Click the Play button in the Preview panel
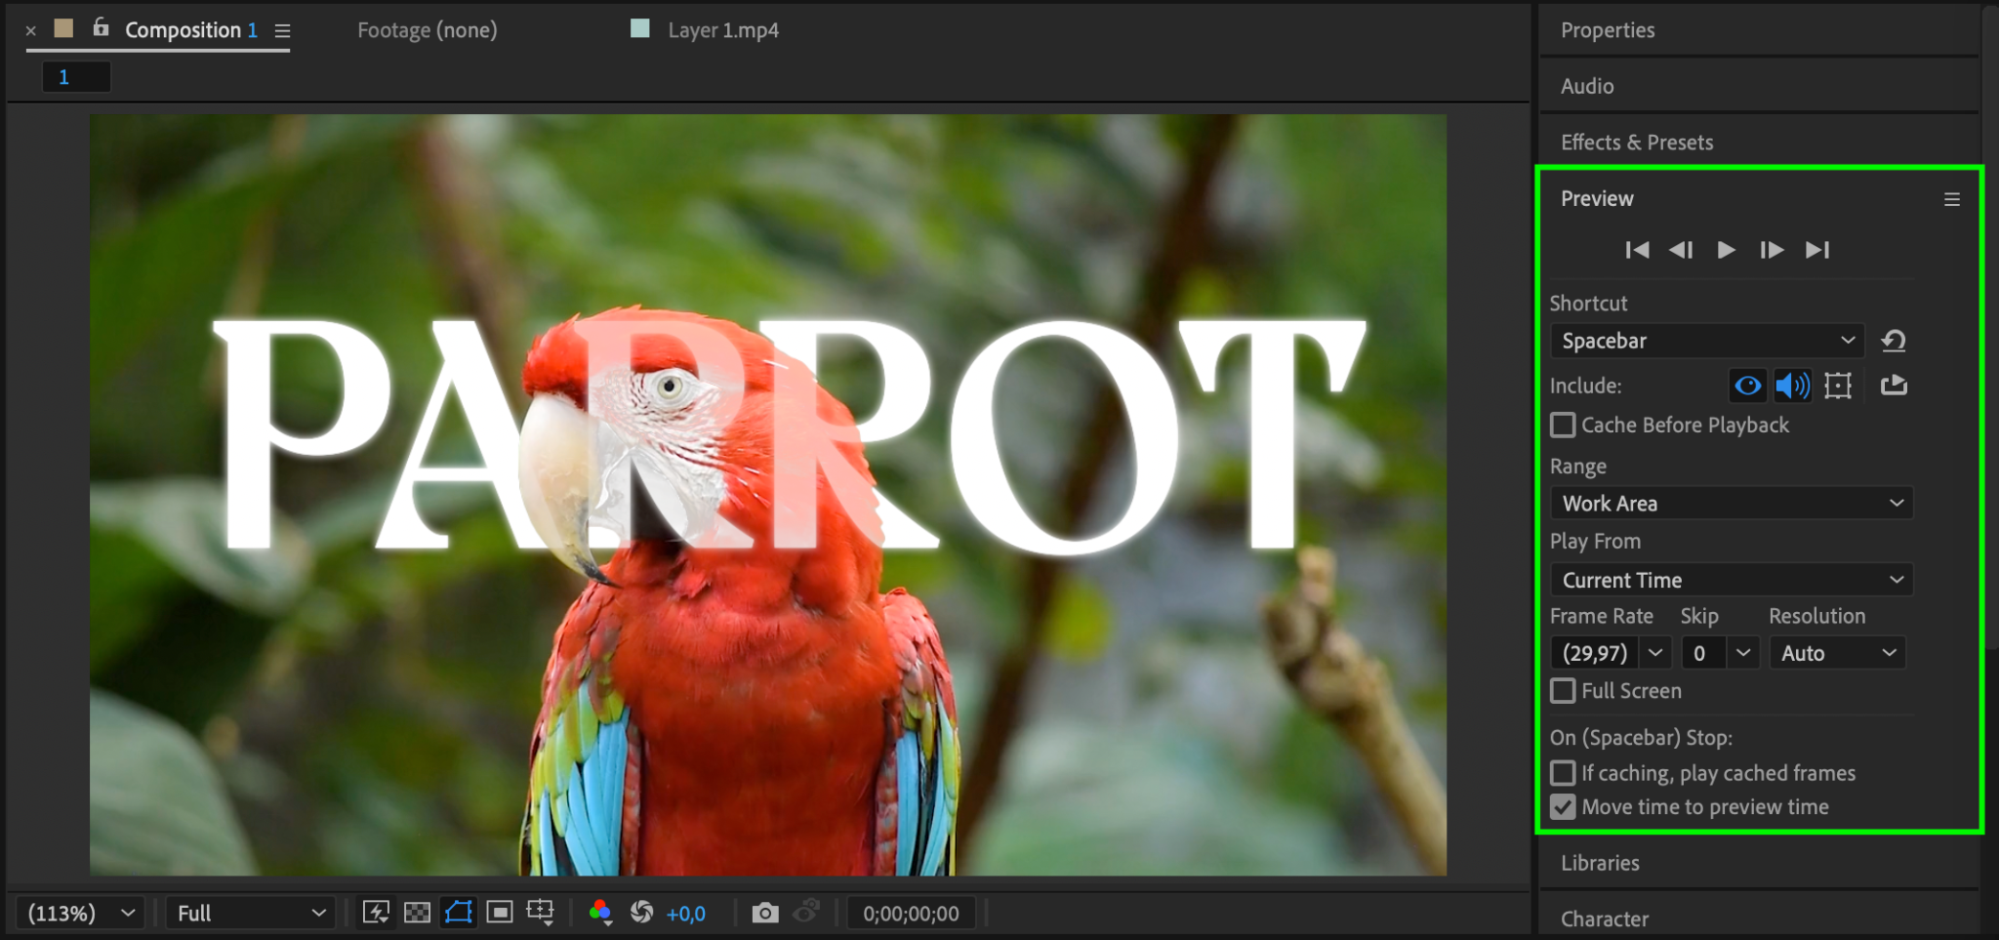This screenshot has width=1999, height=940. tap(1726, 250)
